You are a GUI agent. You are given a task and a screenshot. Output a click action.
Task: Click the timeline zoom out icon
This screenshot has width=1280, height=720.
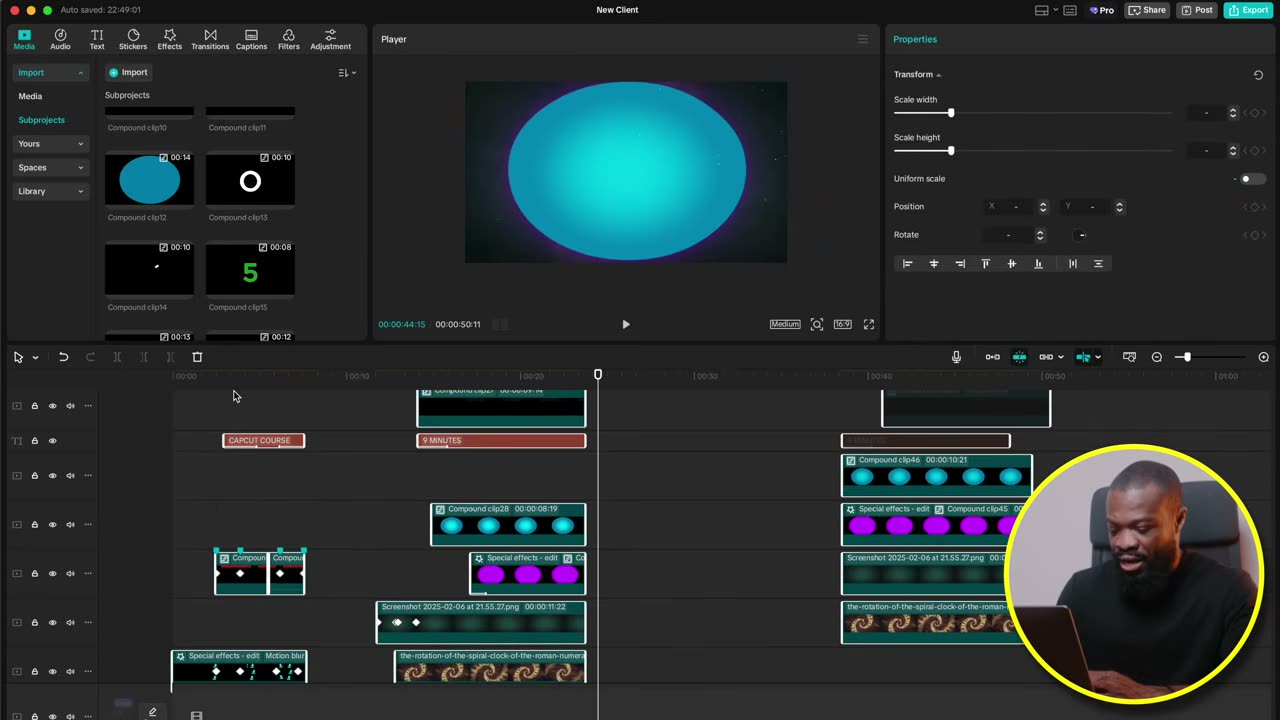point(1157,357)
